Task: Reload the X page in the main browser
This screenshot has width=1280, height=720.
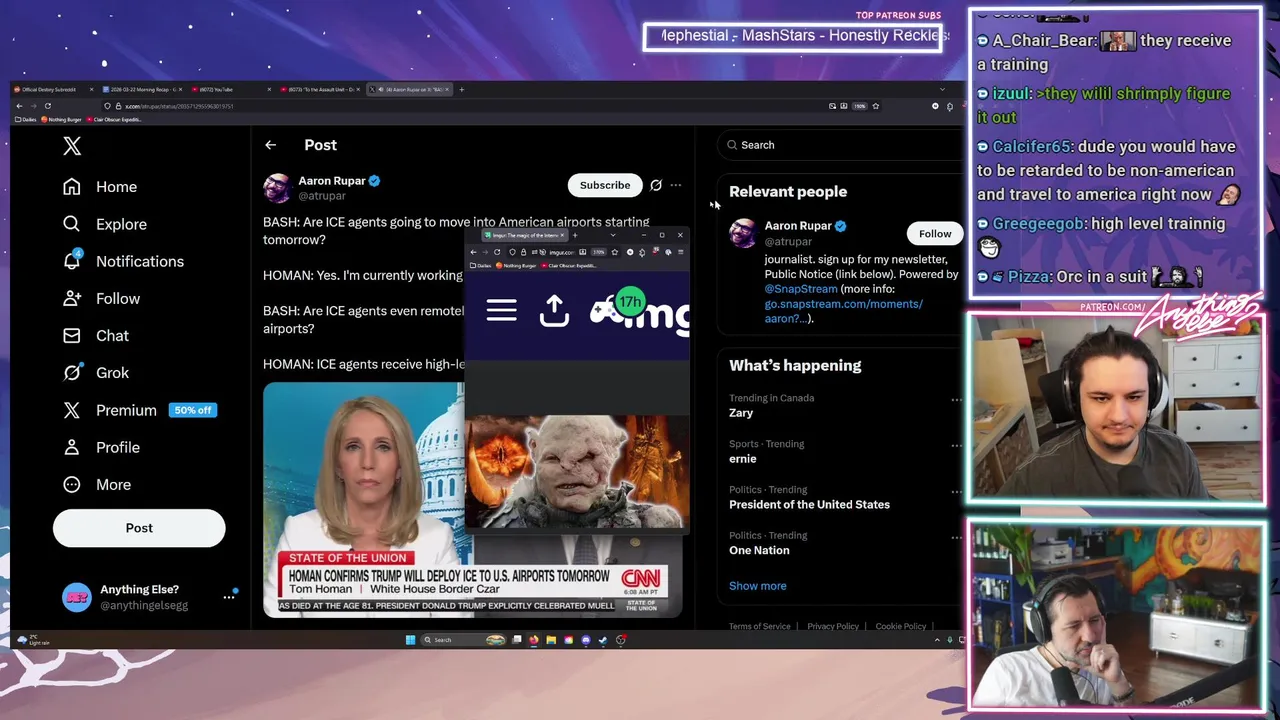Action: tap(48, 106)
